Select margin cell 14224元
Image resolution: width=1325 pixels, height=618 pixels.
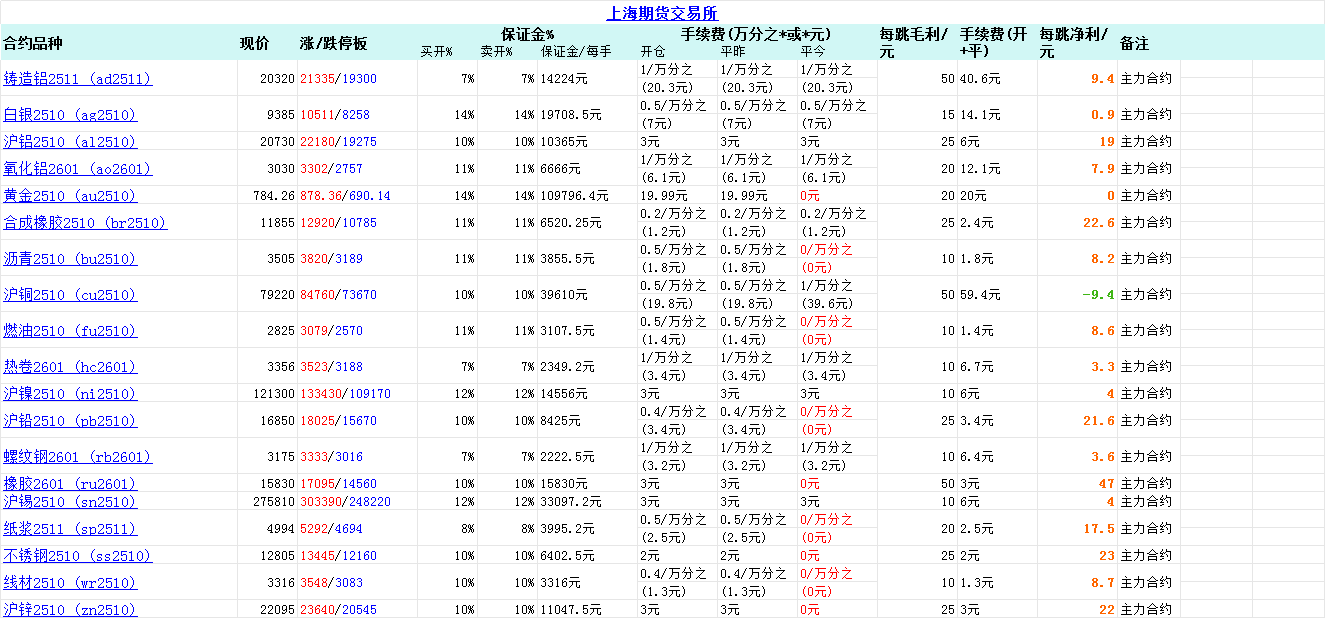[x=563, y=79]
